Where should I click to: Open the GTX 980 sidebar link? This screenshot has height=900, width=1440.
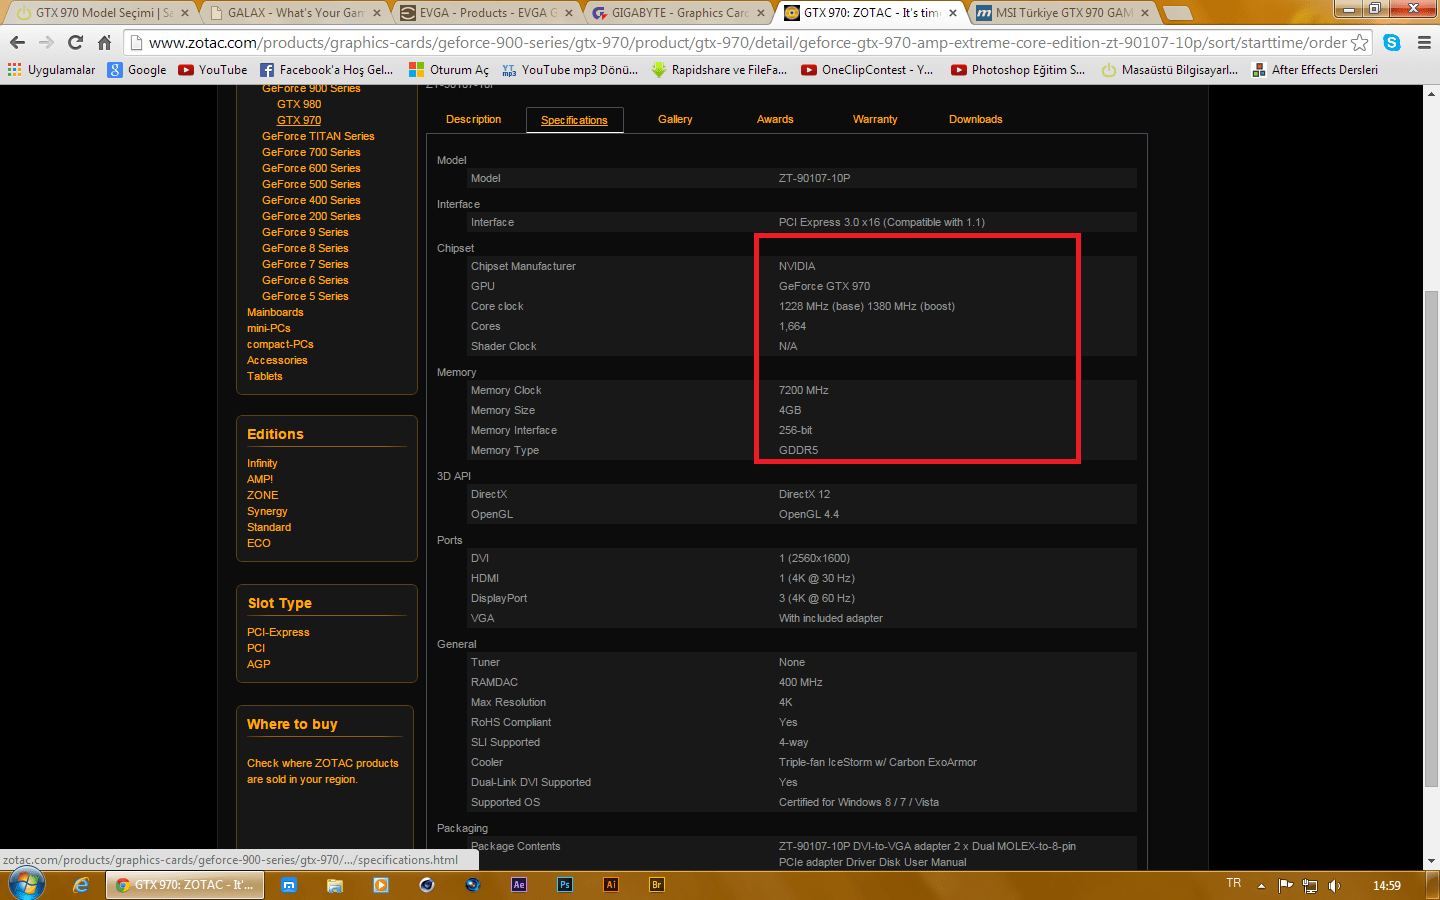click(299, 104)
